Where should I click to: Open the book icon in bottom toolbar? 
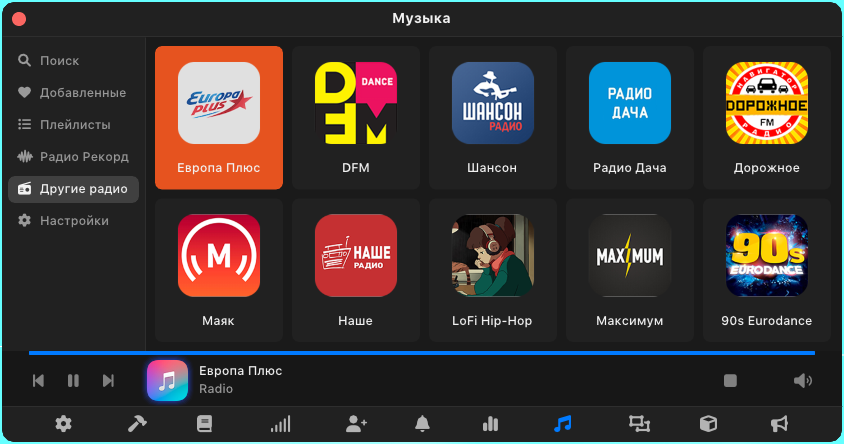point(204,424)
